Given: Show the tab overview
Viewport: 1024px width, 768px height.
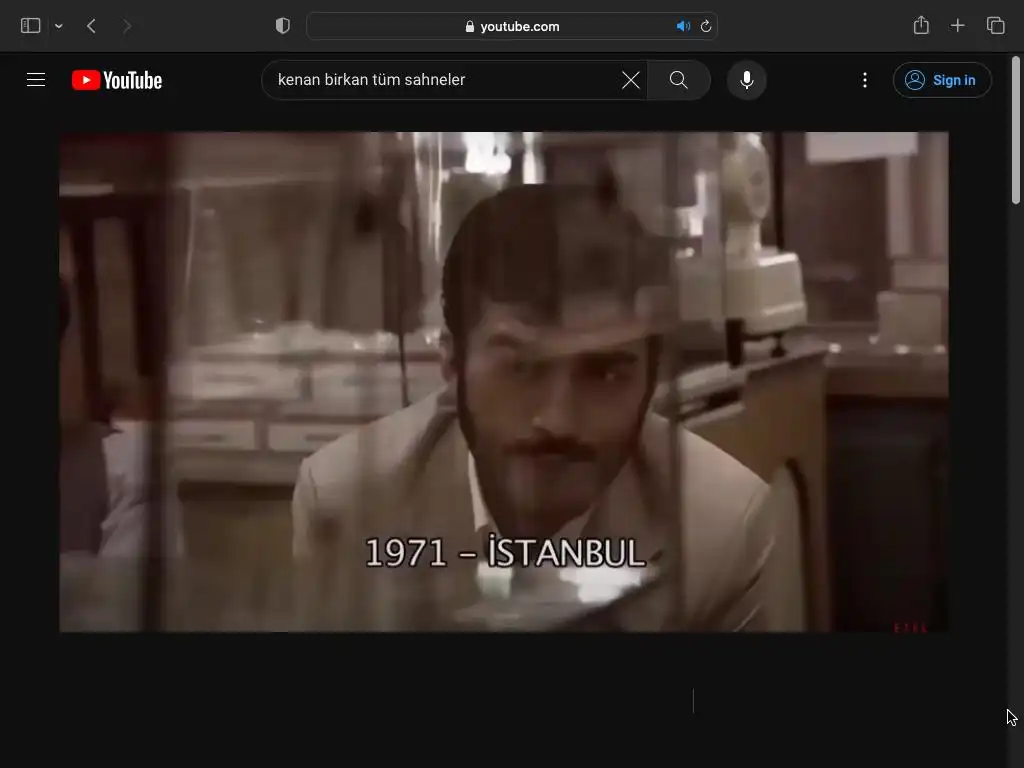Looking at the screenshot, I should 995,25.
